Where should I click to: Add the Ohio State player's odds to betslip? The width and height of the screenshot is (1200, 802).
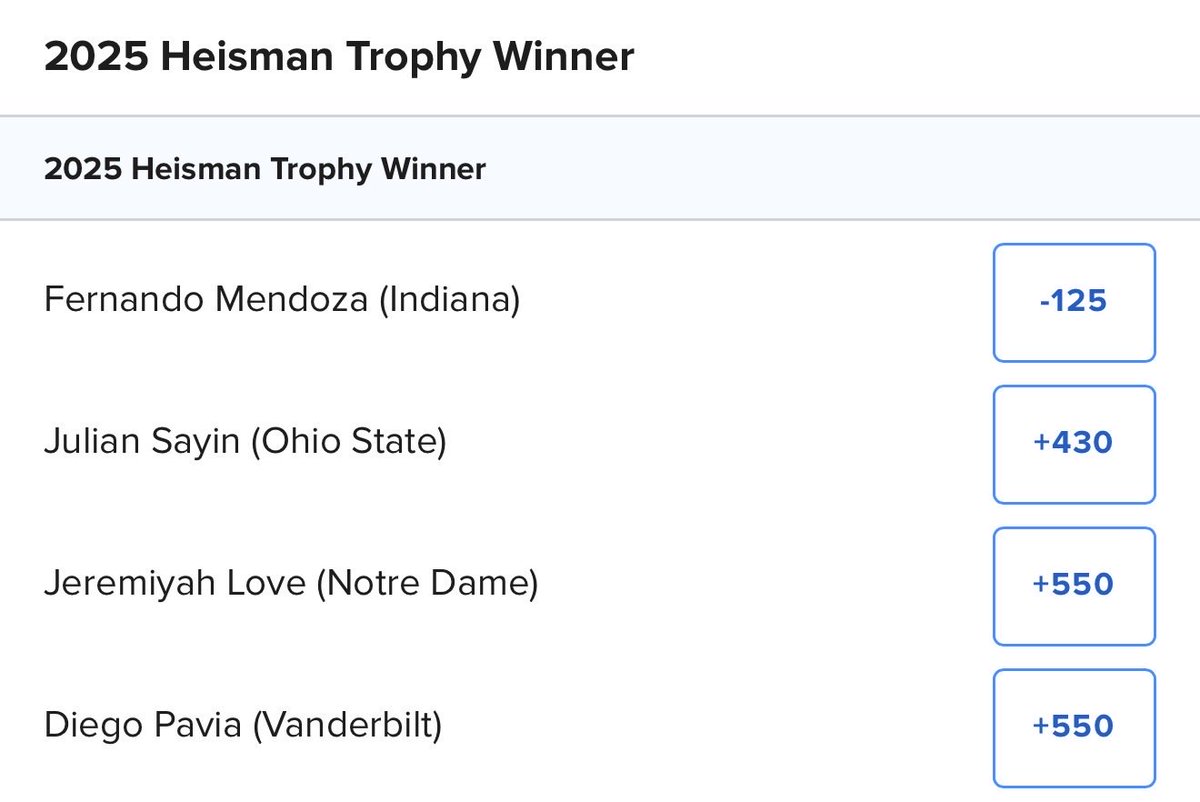click(1073, 443)
